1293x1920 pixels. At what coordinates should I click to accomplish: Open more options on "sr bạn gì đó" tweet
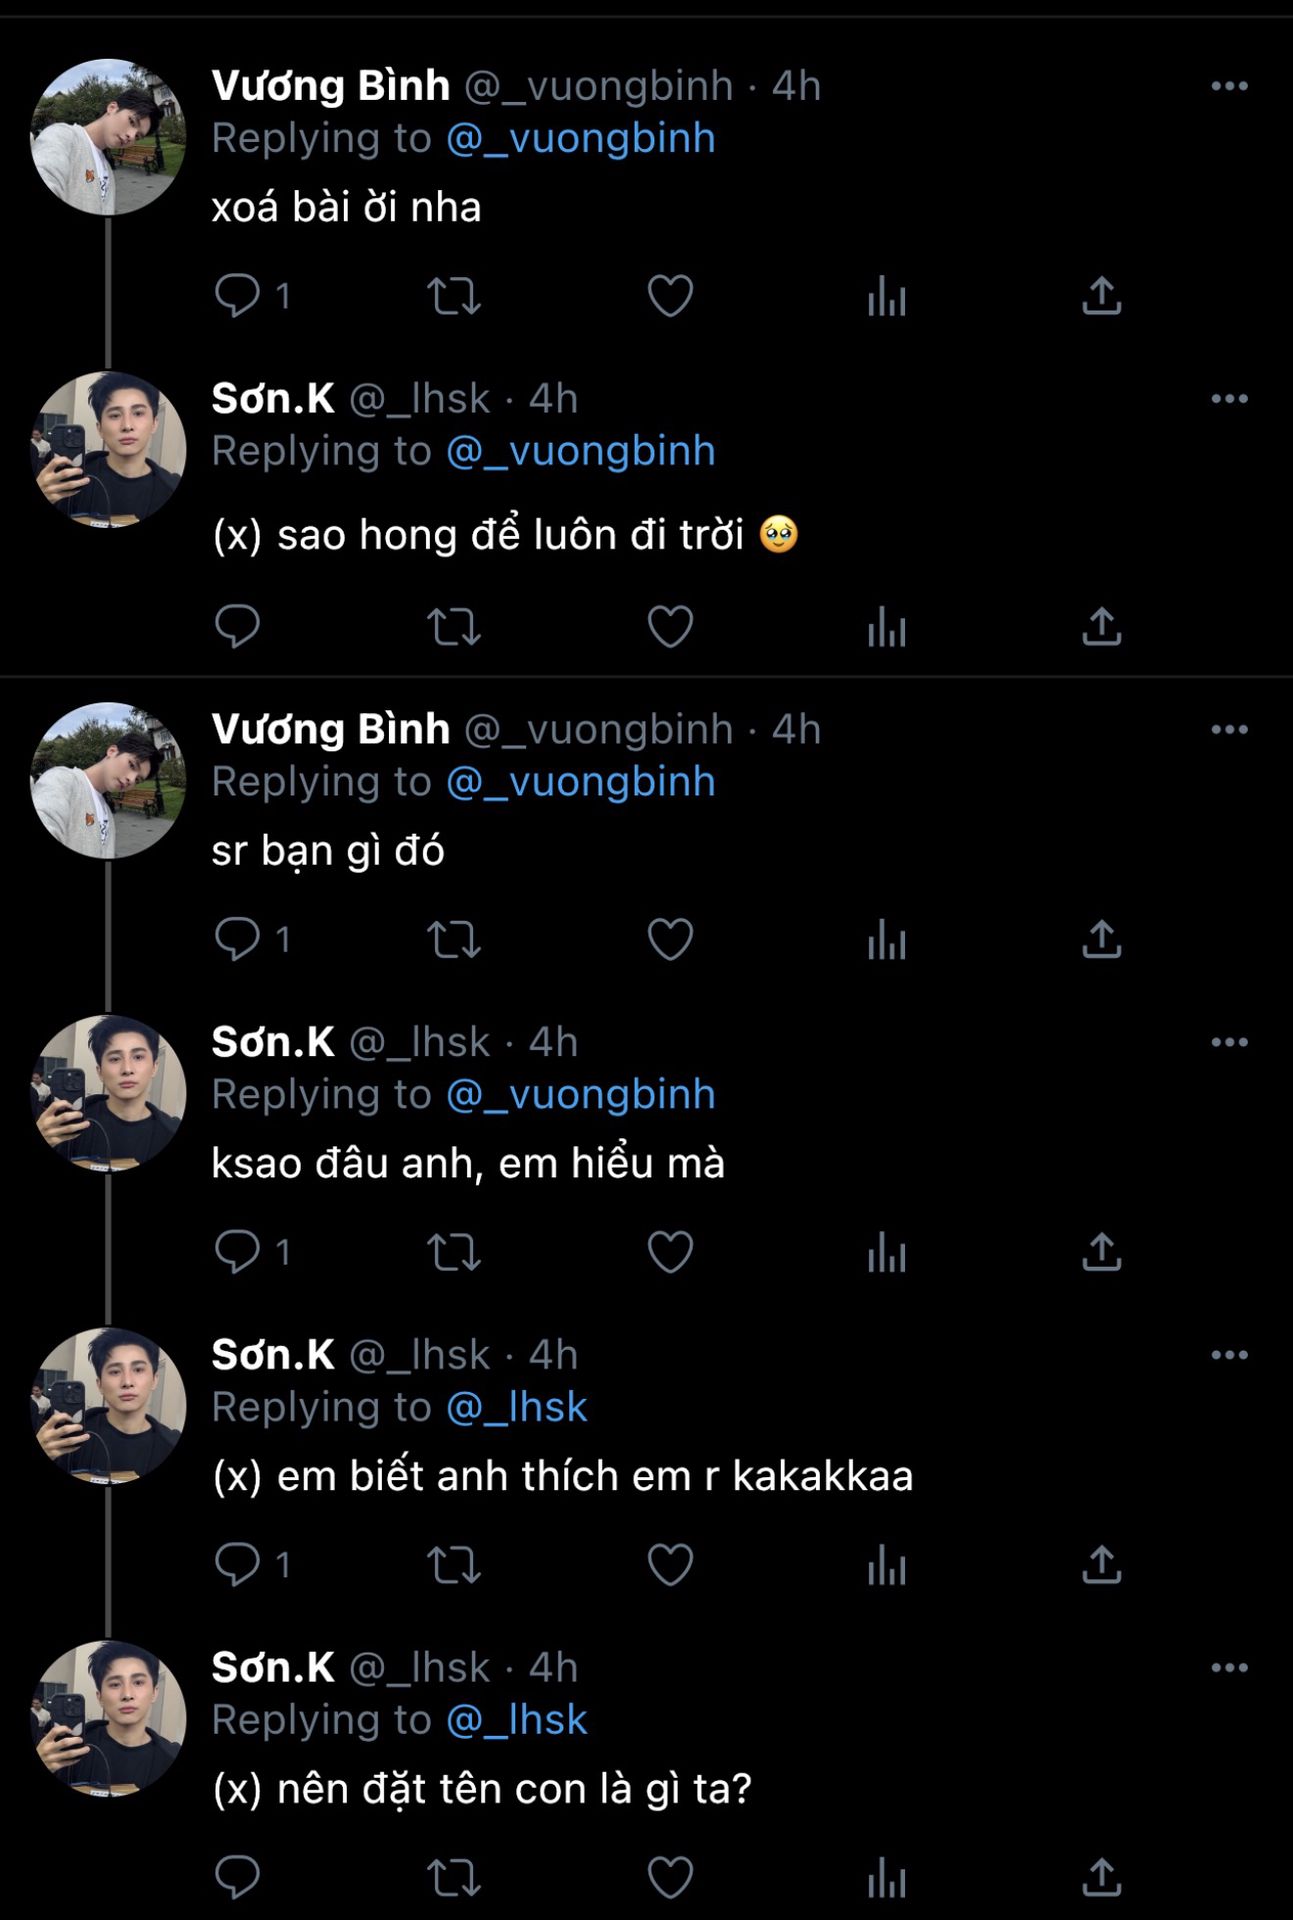1229,730
